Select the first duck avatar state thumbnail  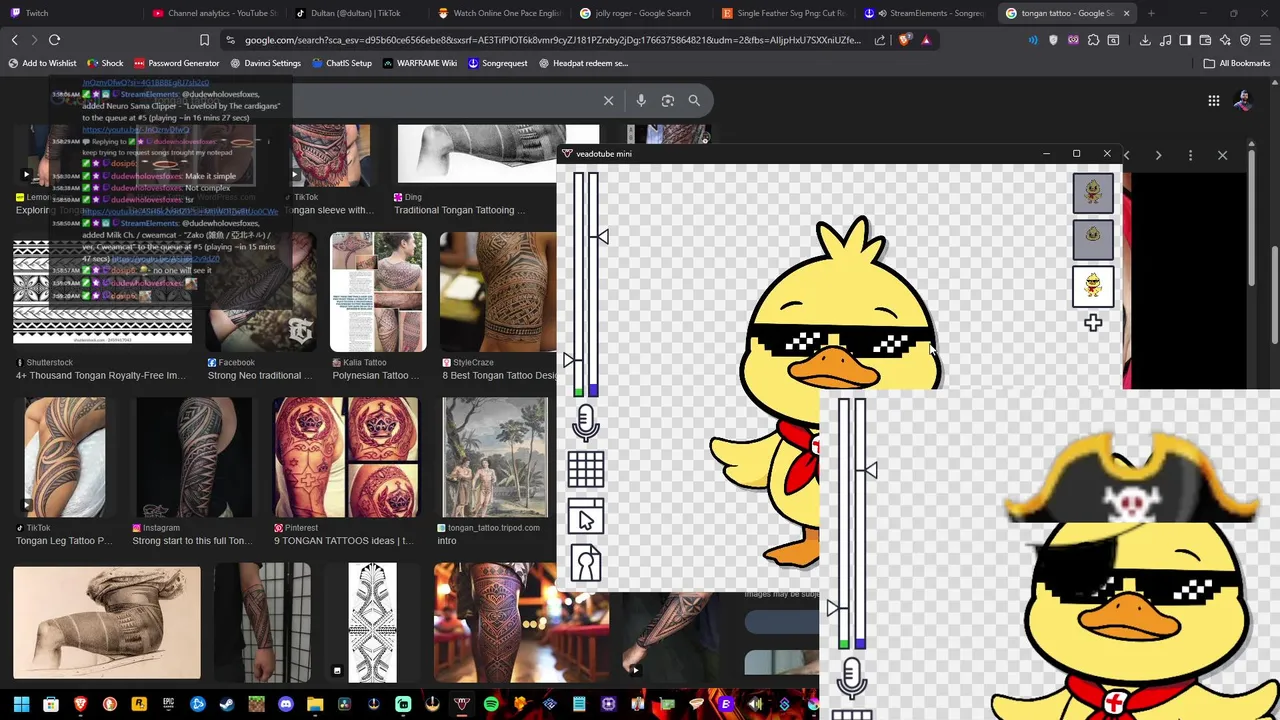(1093, 192)
